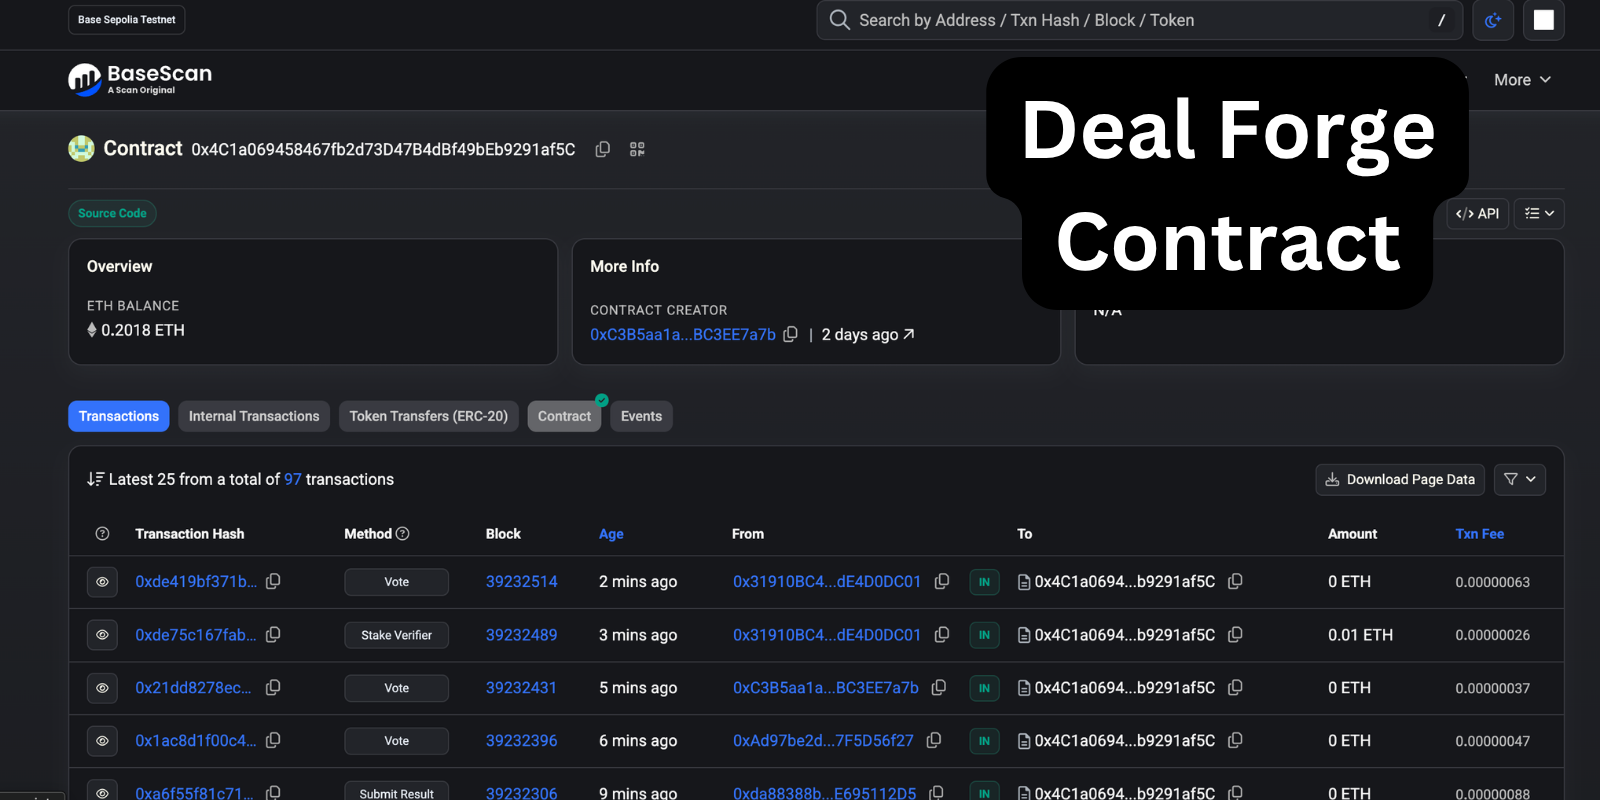This screenshot has height=800, width=1600.
Task: Copy From address in block 39232514 row
Action: click(x=942, y=581)
